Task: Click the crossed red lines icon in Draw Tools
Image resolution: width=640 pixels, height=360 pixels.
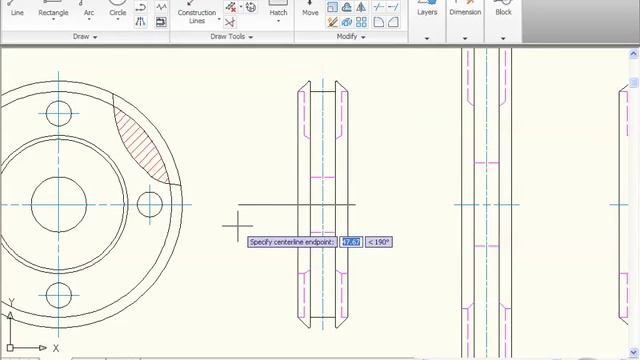Action: click(x=230, y=22)
